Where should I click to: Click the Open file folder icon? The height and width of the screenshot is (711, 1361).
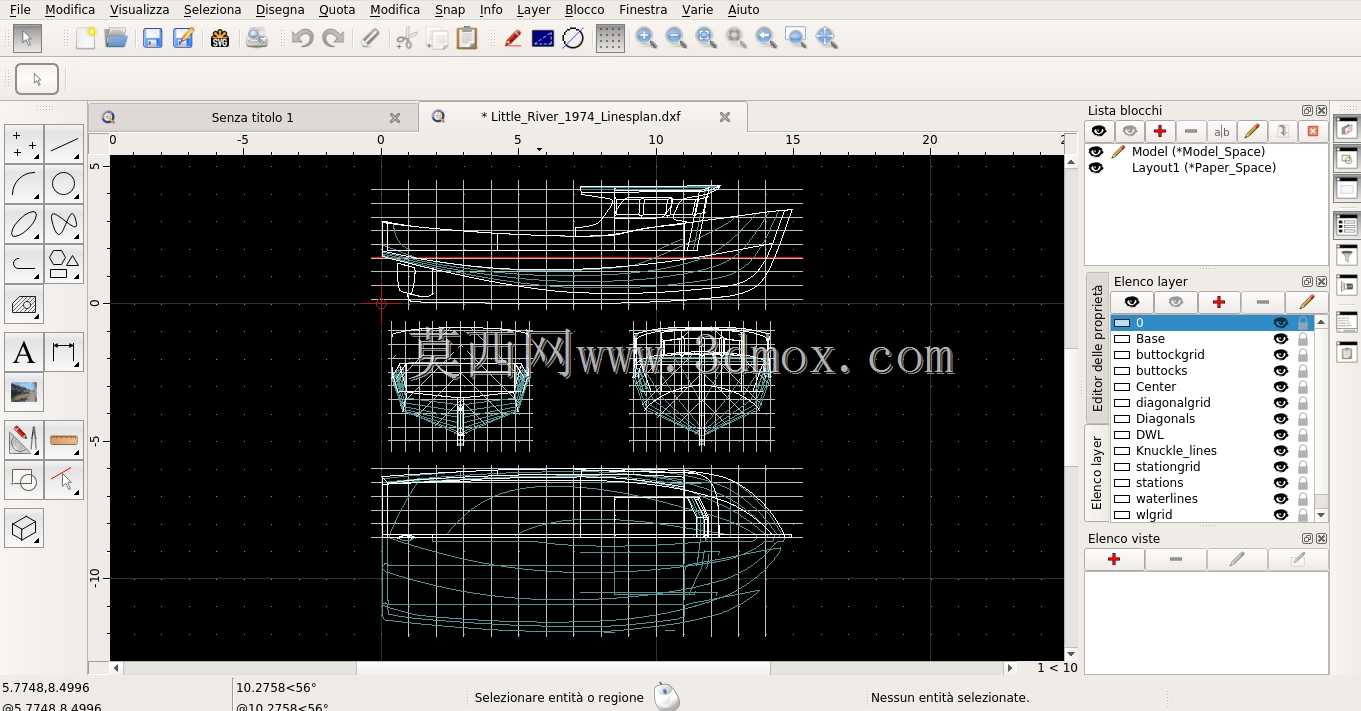tap(116, 38)
